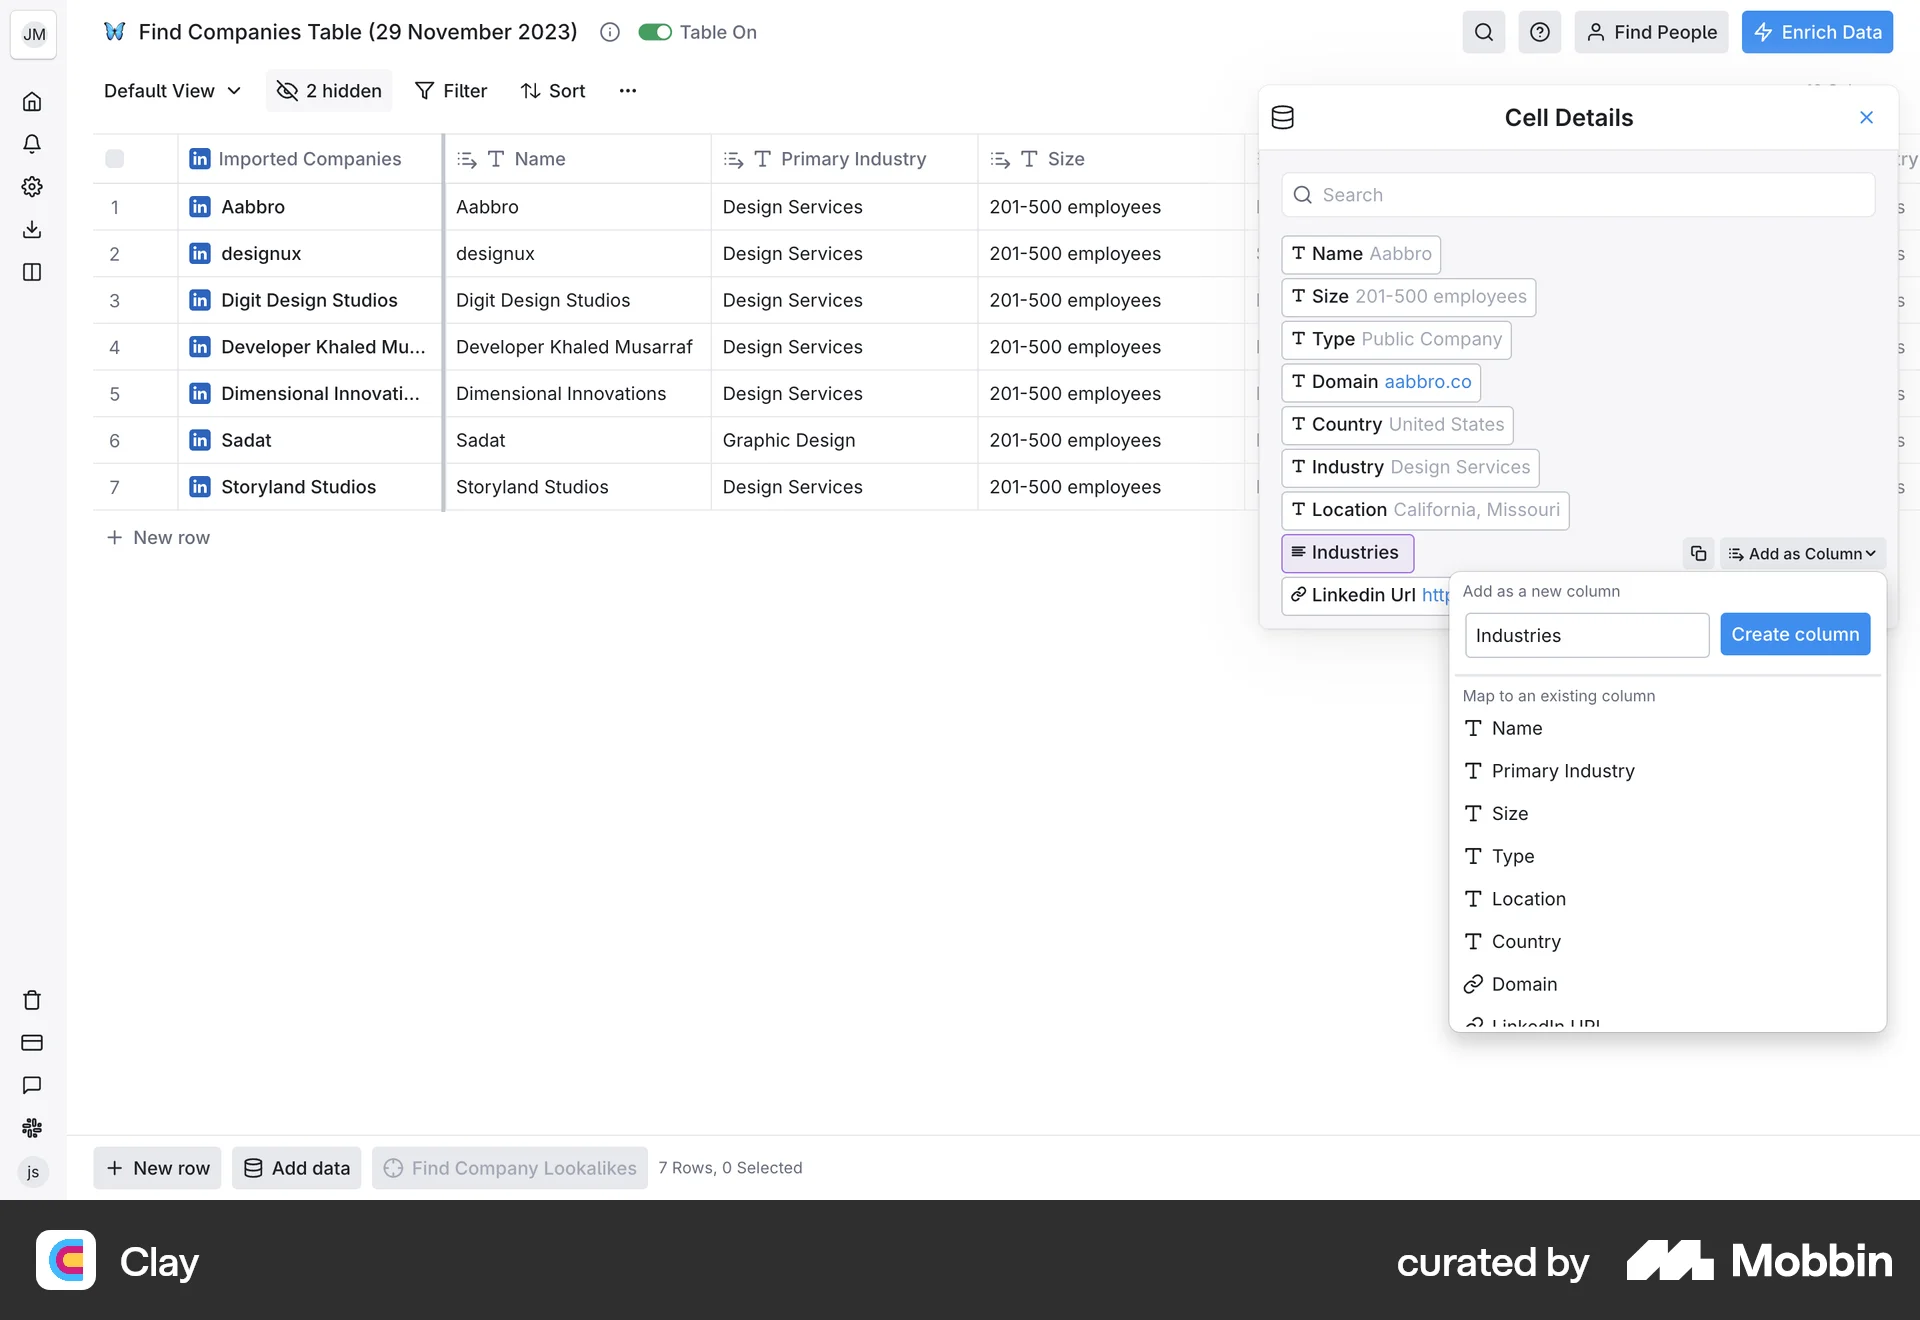Open the Filter menu
1920x1320 pixels.
[x=451, y=90]
